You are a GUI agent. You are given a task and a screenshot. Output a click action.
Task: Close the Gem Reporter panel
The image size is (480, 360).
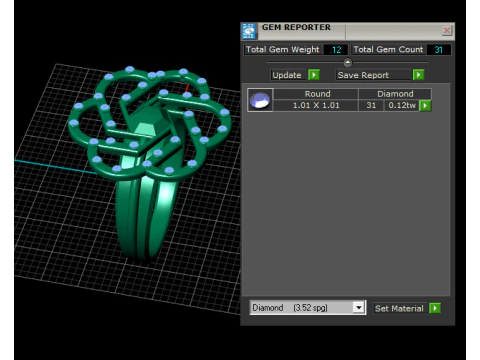[x=447, y=31]
